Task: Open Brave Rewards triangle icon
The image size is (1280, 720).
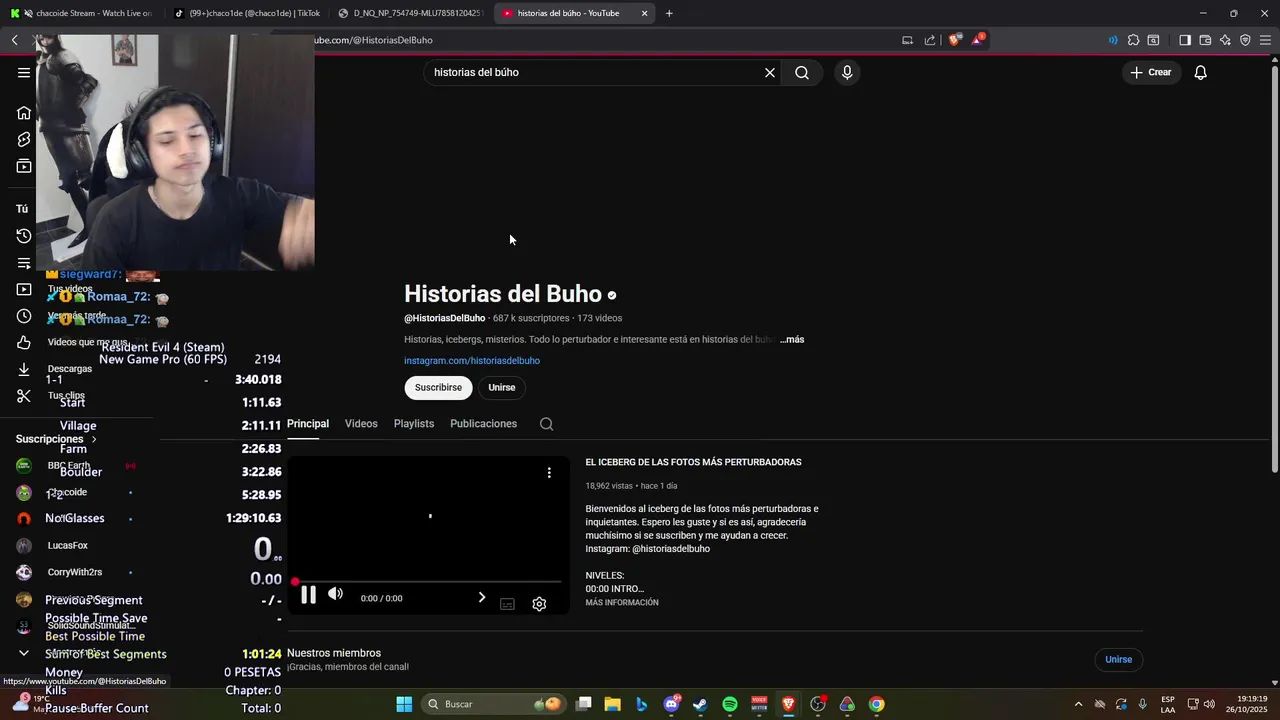Action: 978,40
